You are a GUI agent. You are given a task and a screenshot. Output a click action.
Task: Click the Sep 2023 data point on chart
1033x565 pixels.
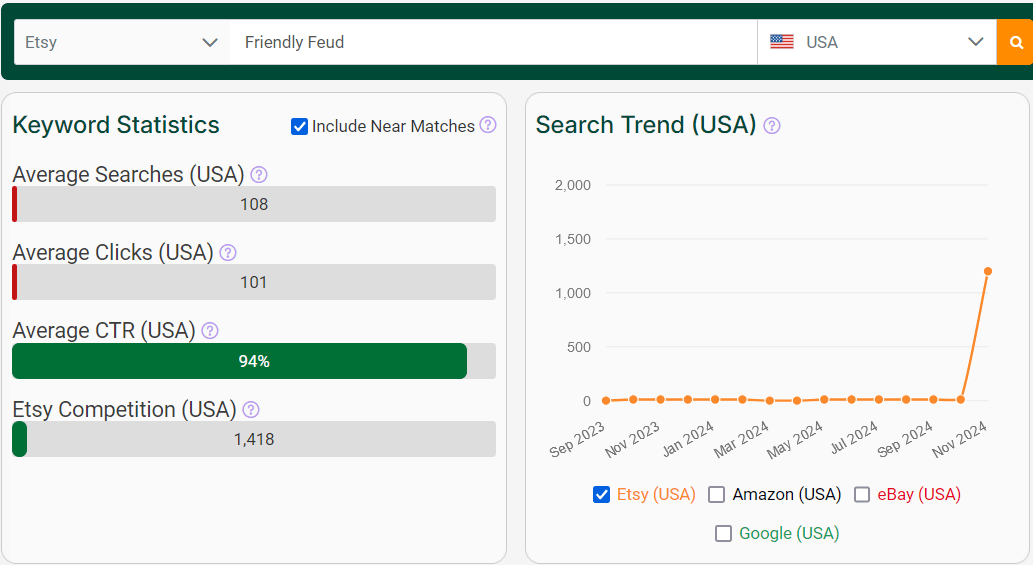[606, 400]
